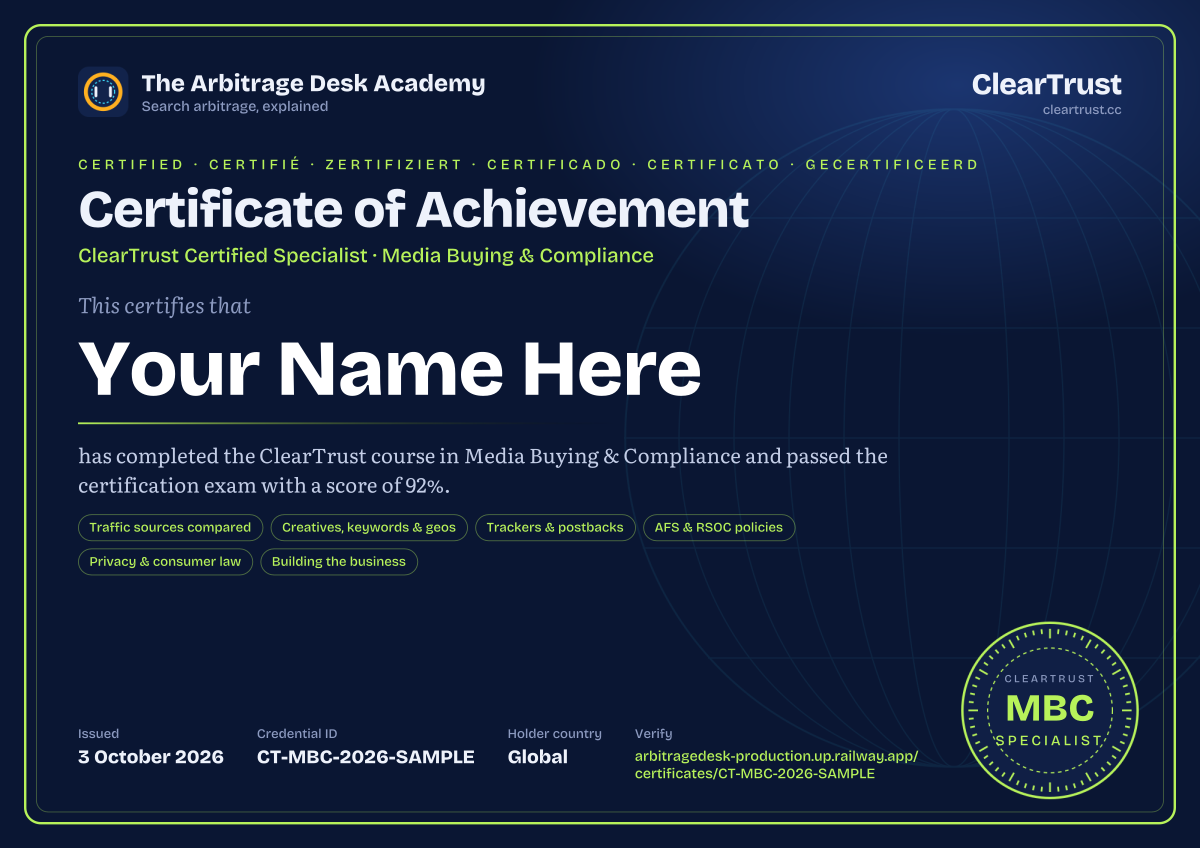Image resolution: width=1200 pixels, height=848 pixels.
Task: Open the arbitragedesk-production verification URL
Action: point(776,765)
